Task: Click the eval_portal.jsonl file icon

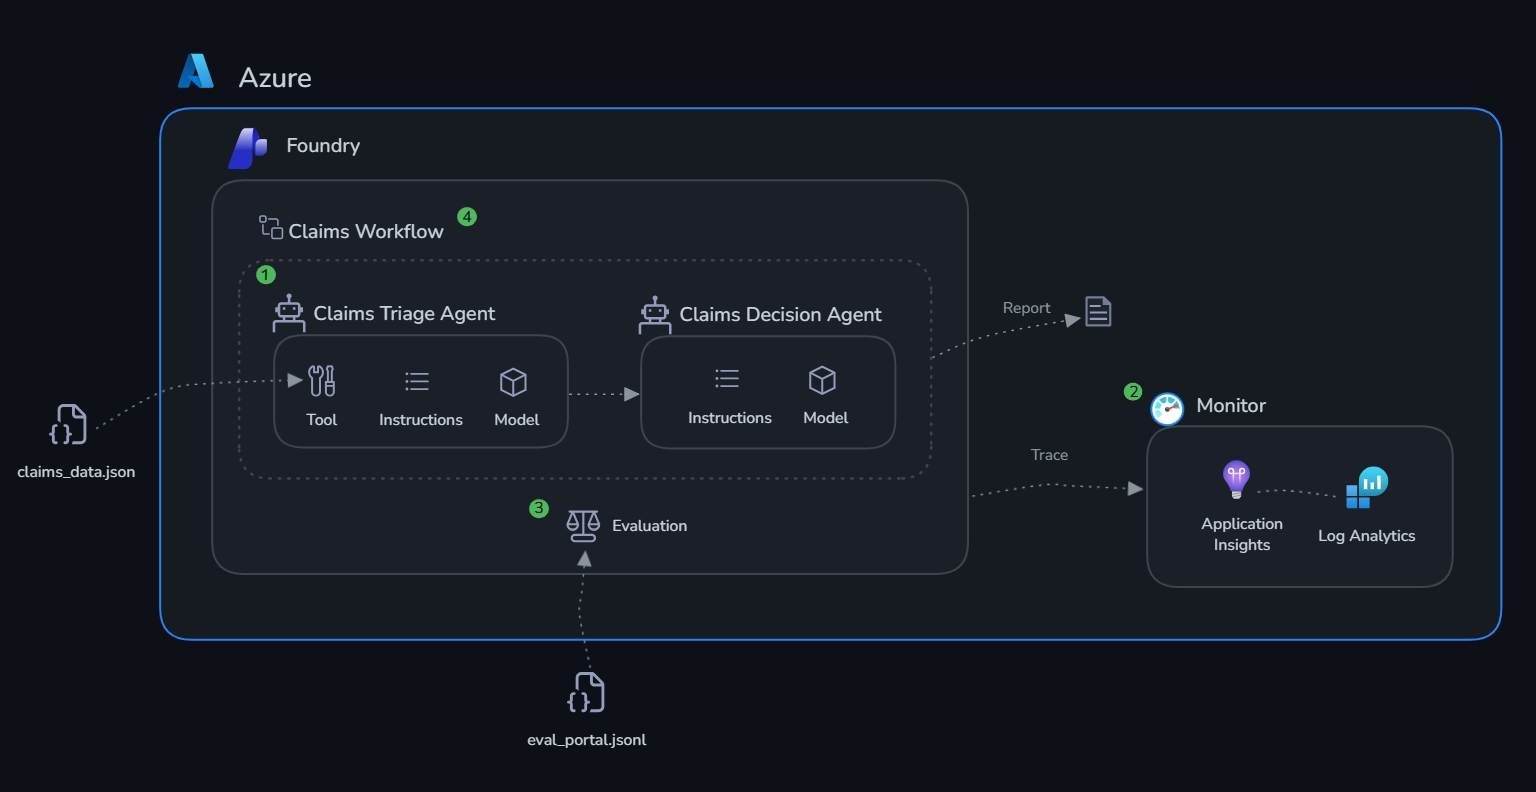Action: pyautogui.click(x=586, y=692)
